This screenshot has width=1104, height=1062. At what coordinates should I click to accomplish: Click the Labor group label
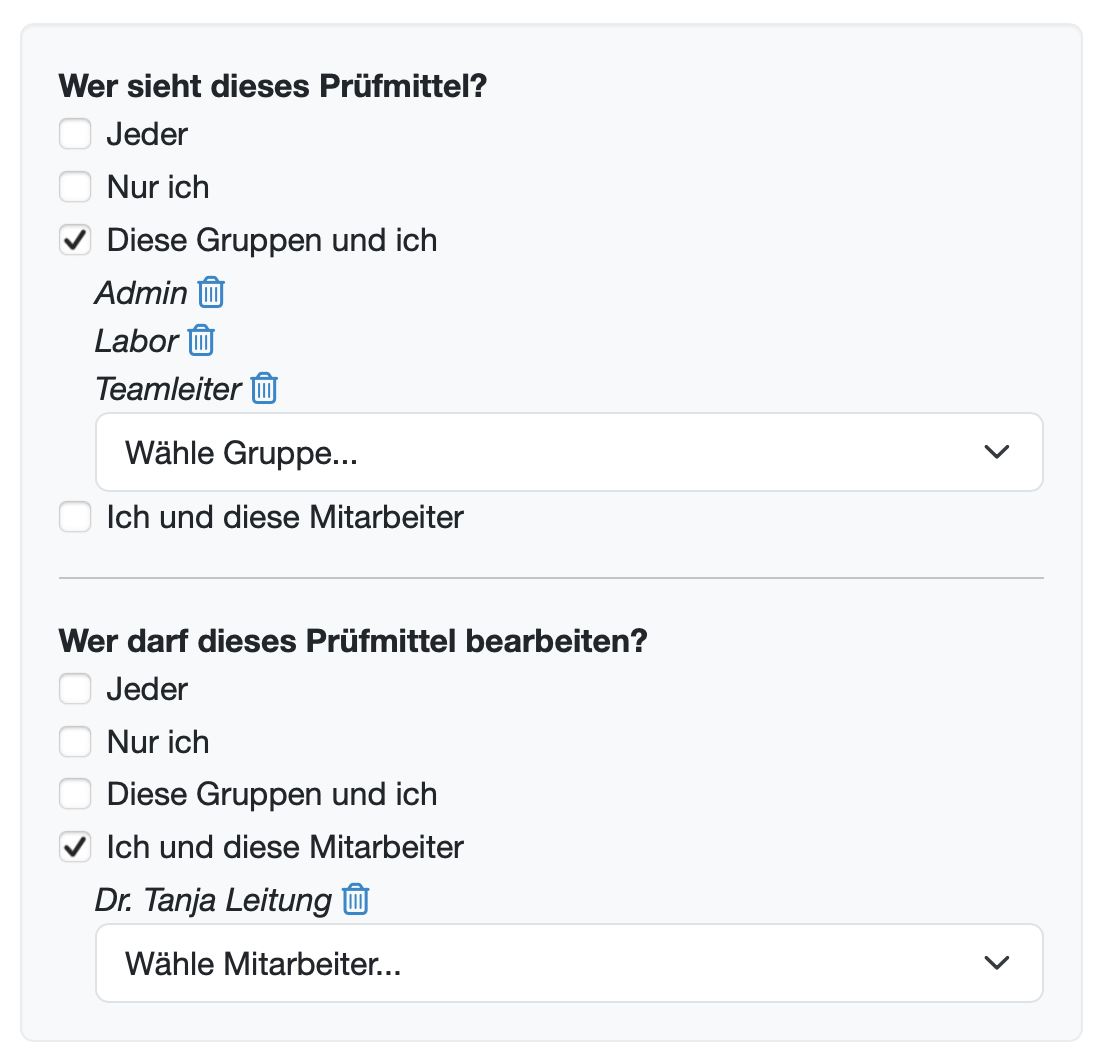coord(132,340)
